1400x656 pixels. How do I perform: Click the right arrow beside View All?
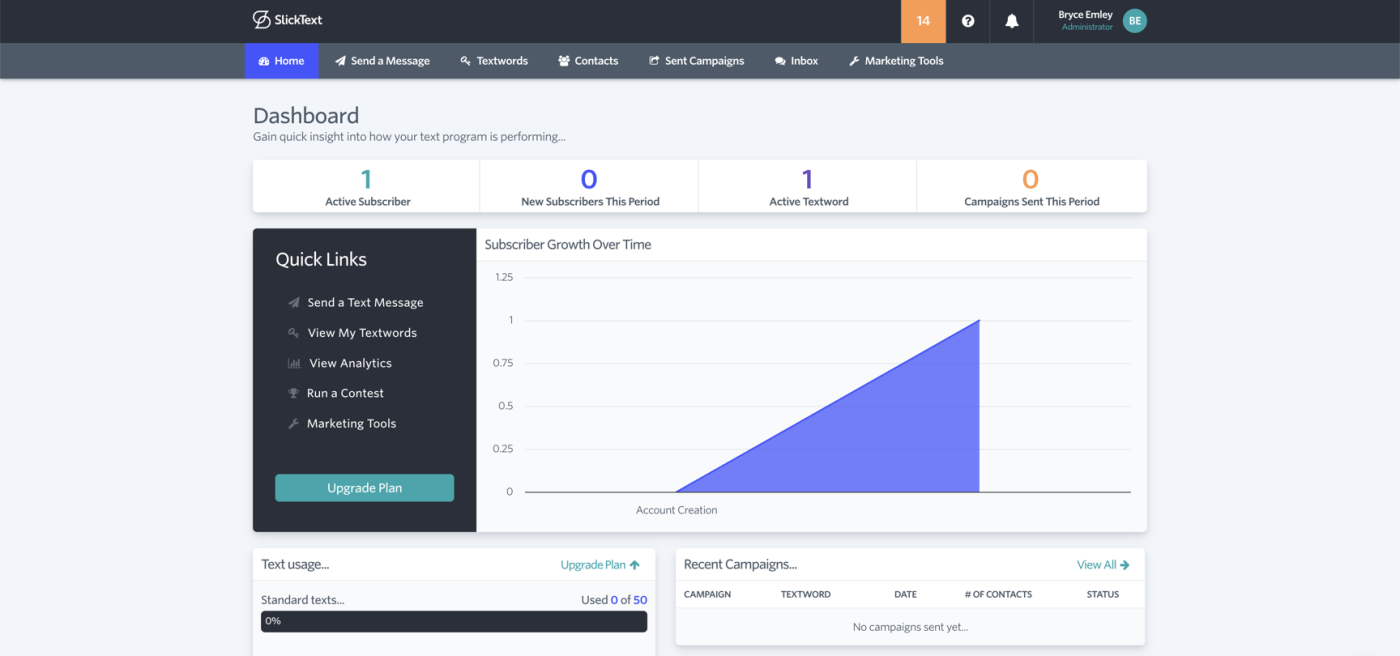[x=1125, y=564]
